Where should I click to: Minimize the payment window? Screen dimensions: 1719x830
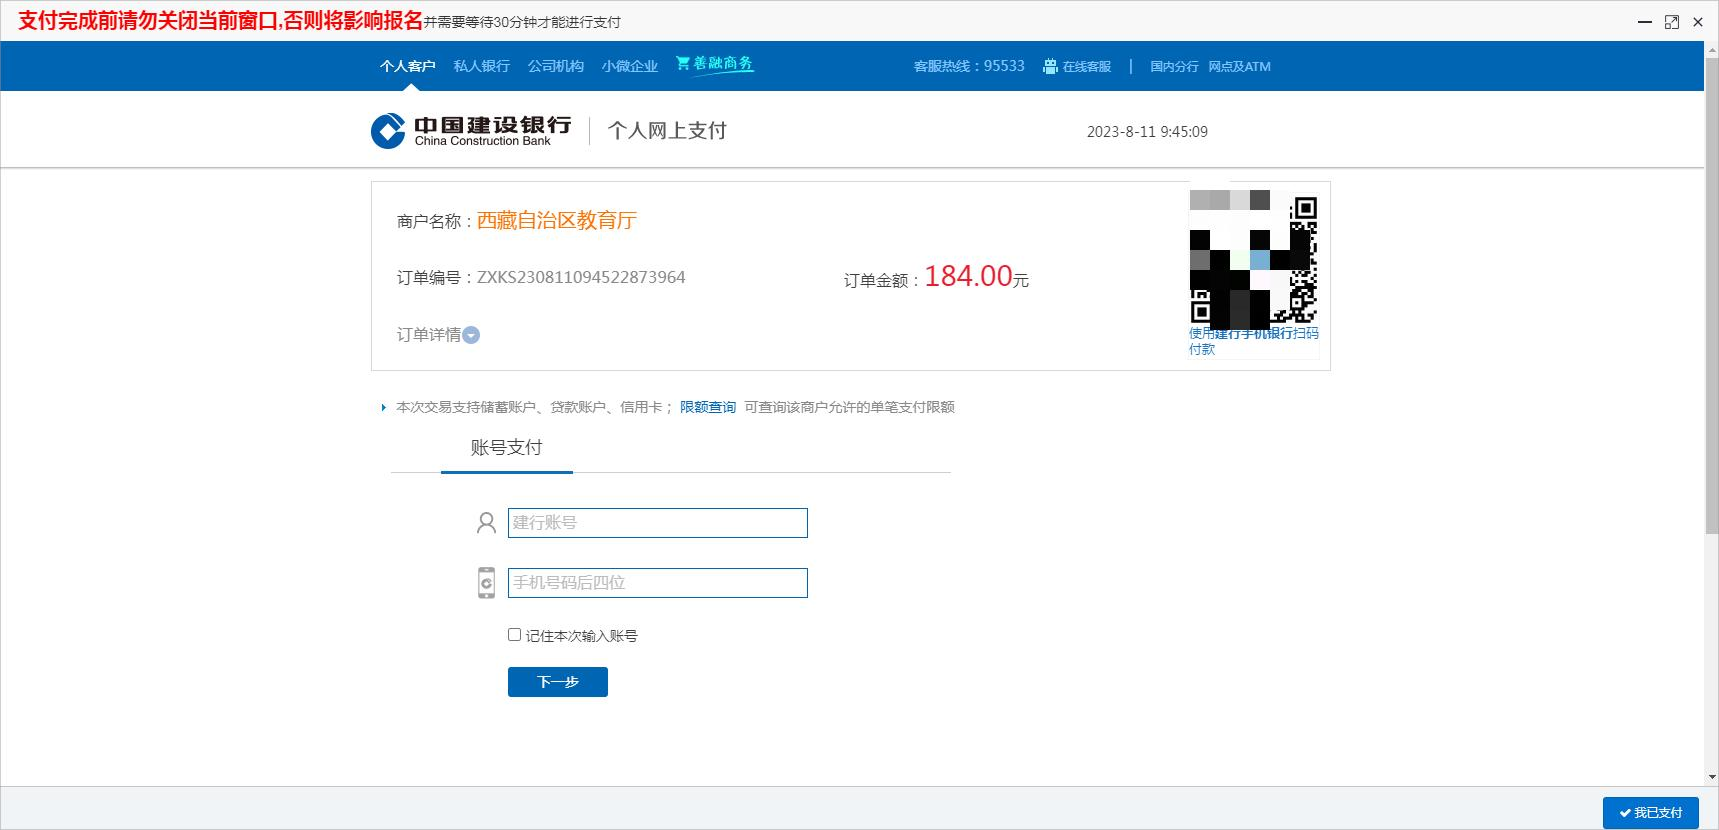pos(1645,22)
